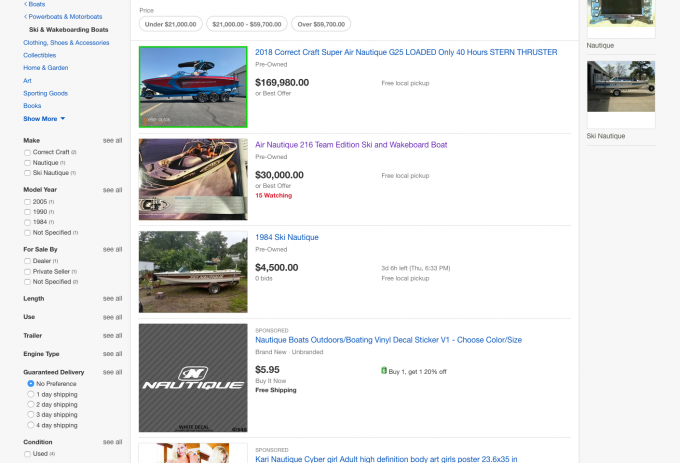This screenshot has width=680, height=463.
Task: Check the Correct Craft make filter
Action: pos(28,152)
